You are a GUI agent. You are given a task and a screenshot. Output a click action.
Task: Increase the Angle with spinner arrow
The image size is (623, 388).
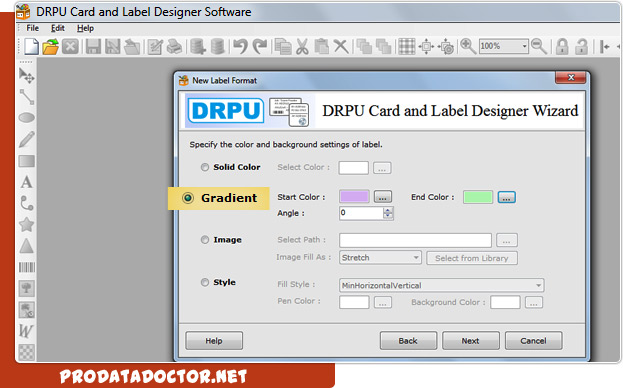(x=388, y=210)
